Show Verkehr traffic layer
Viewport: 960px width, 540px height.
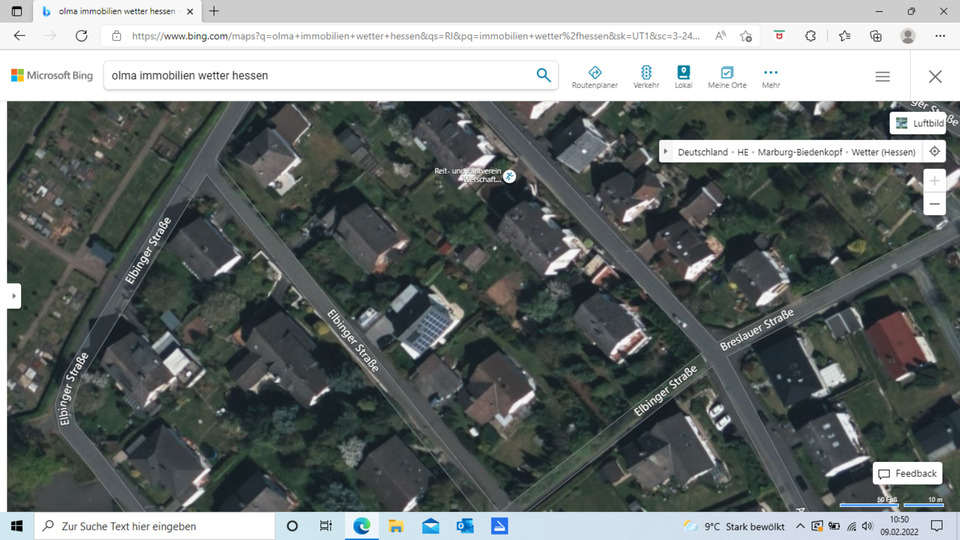(x=646, y=77)
